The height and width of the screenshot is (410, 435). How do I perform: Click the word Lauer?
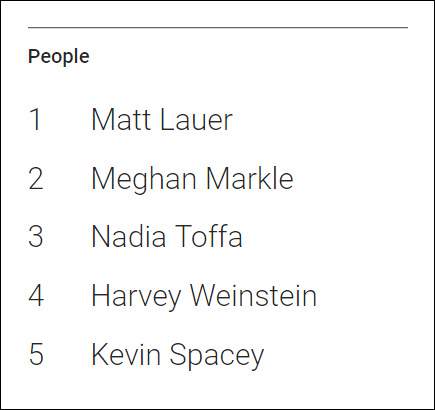coord(196,119)
